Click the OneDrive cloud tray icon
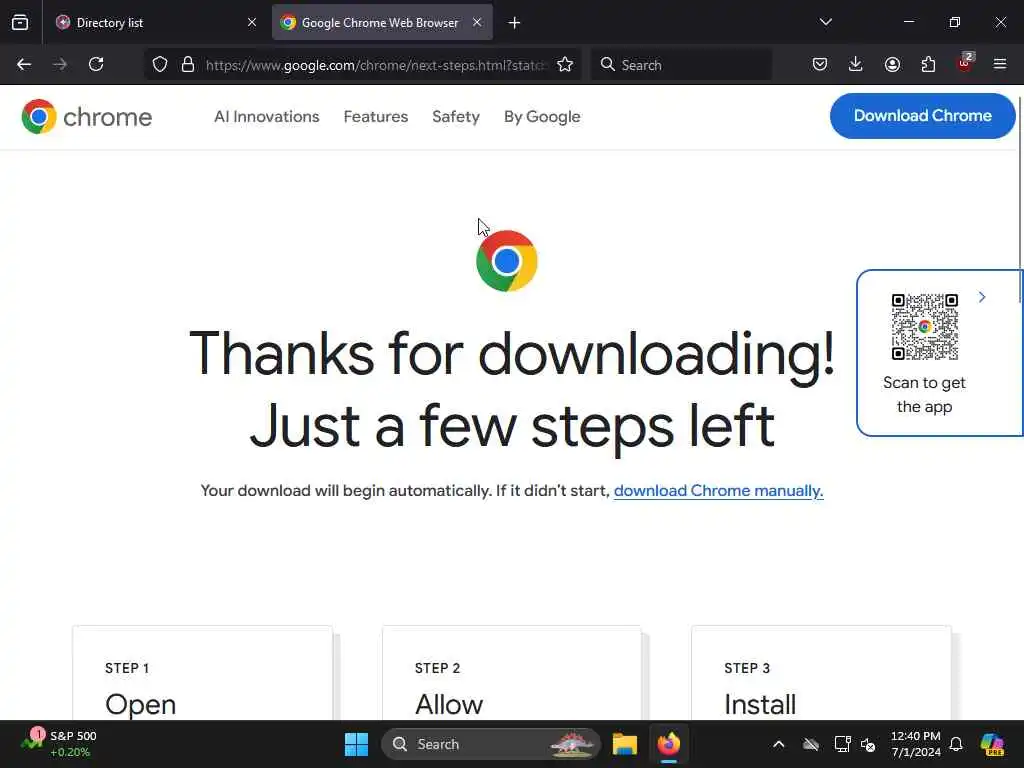The image size is (1024, 768). point(810,744)
